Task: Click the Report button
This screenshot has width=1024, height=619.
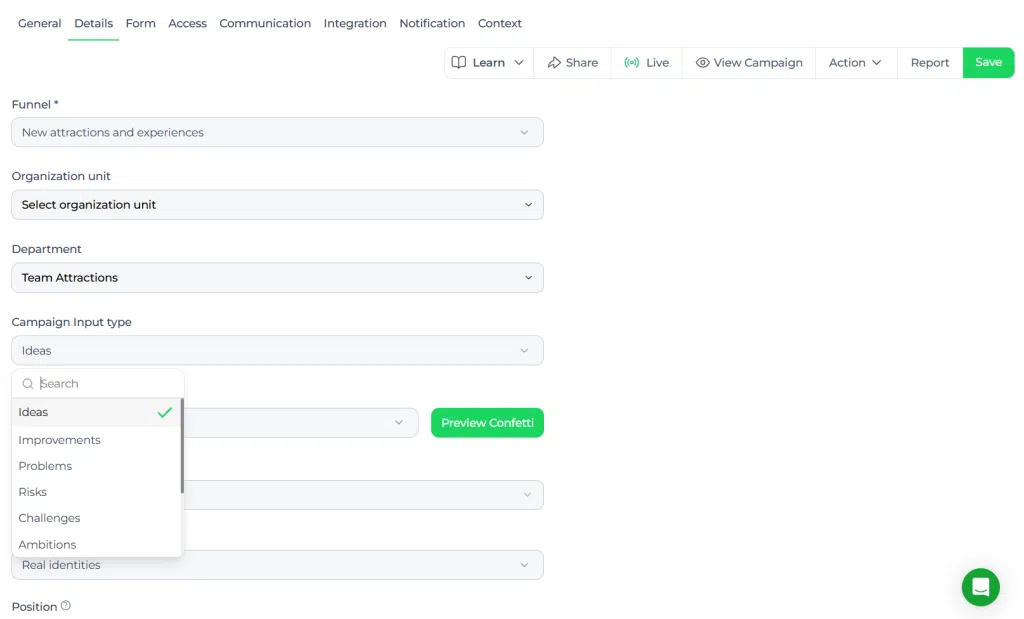Action: 930,63
